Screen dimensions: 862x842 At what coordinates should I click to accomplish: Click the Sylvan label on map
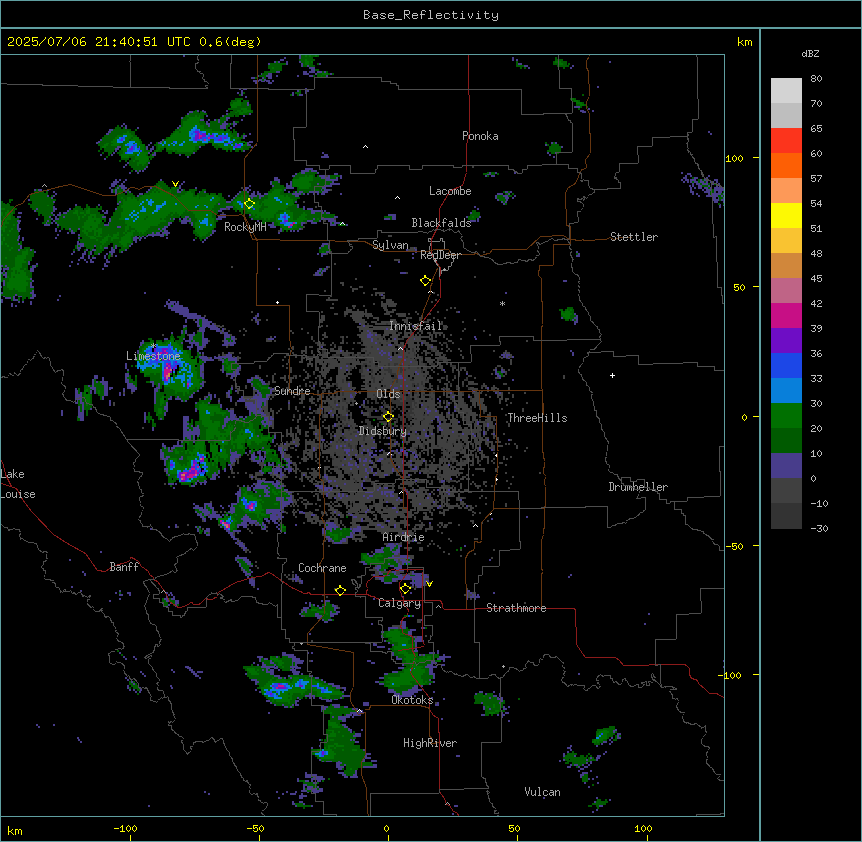point(390,245)
